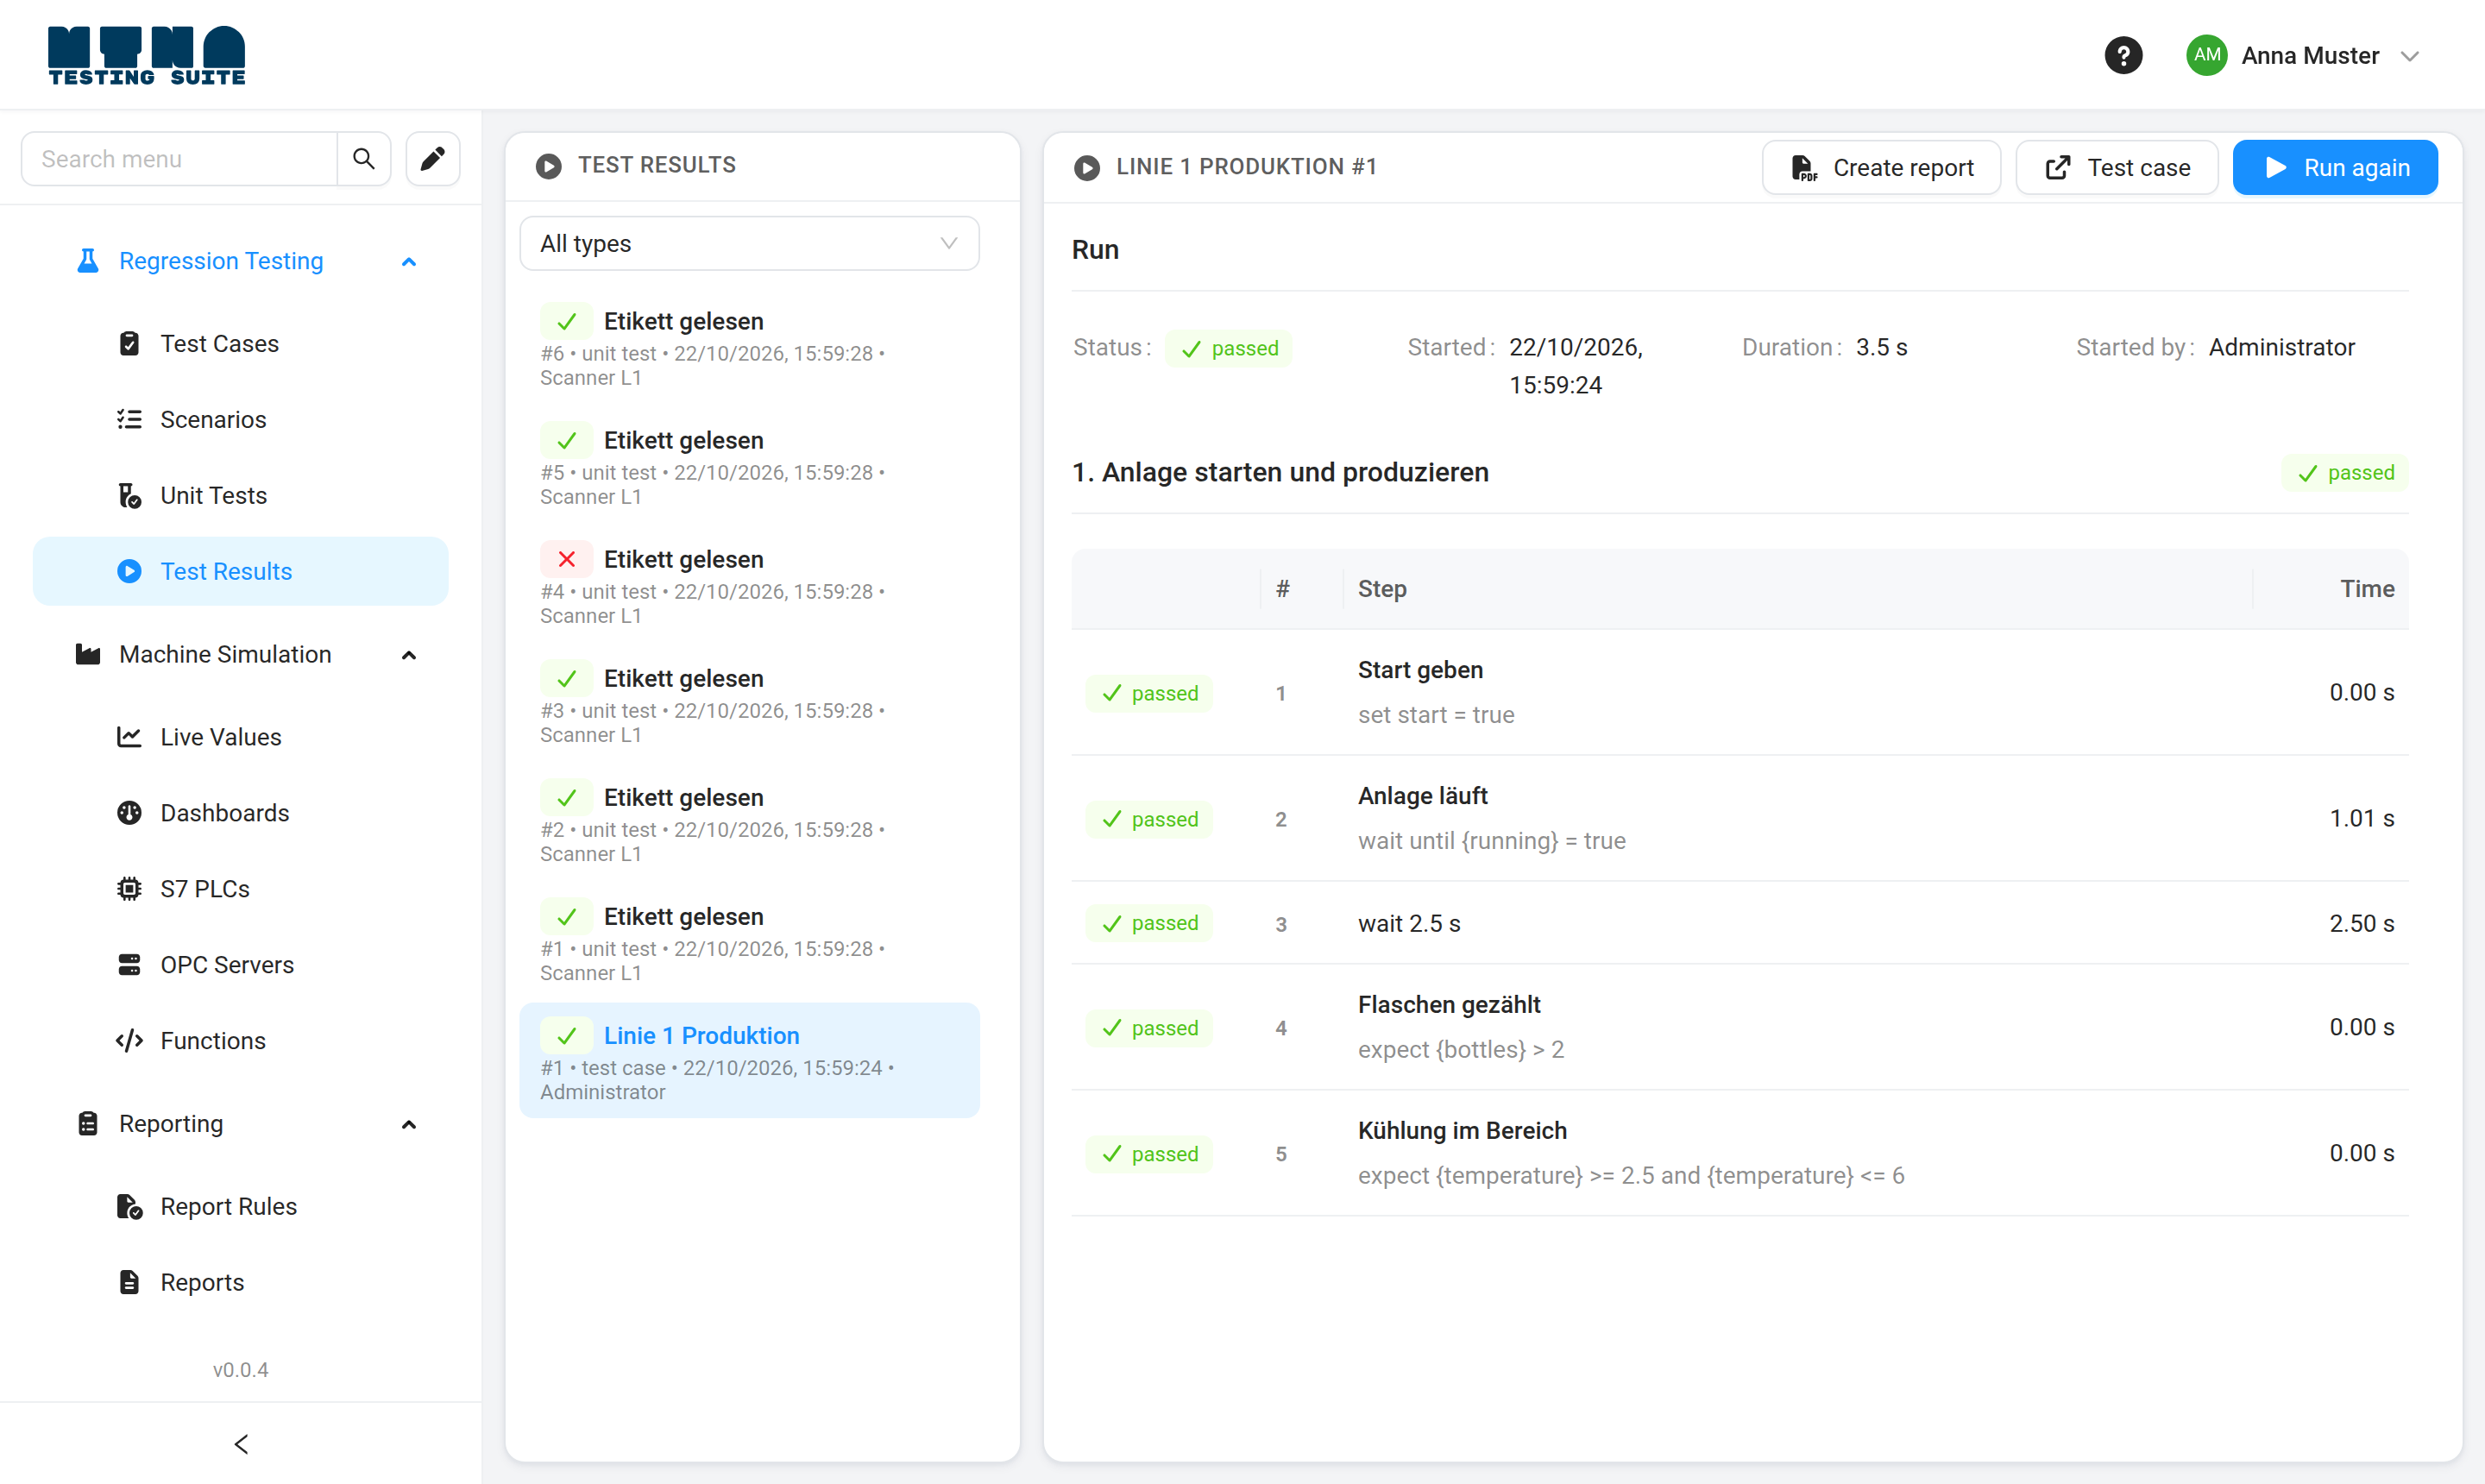The image size is (2485, 1484).
Task: Click the Machine Simulation factory icon
Action: (x=88, y=655)
